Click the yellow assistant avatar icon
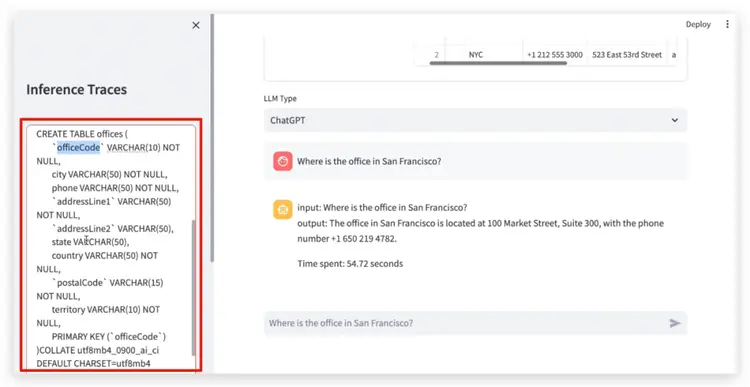Image resolution: width=750 pixels, height=387 pixels. (x=283, y=210)
